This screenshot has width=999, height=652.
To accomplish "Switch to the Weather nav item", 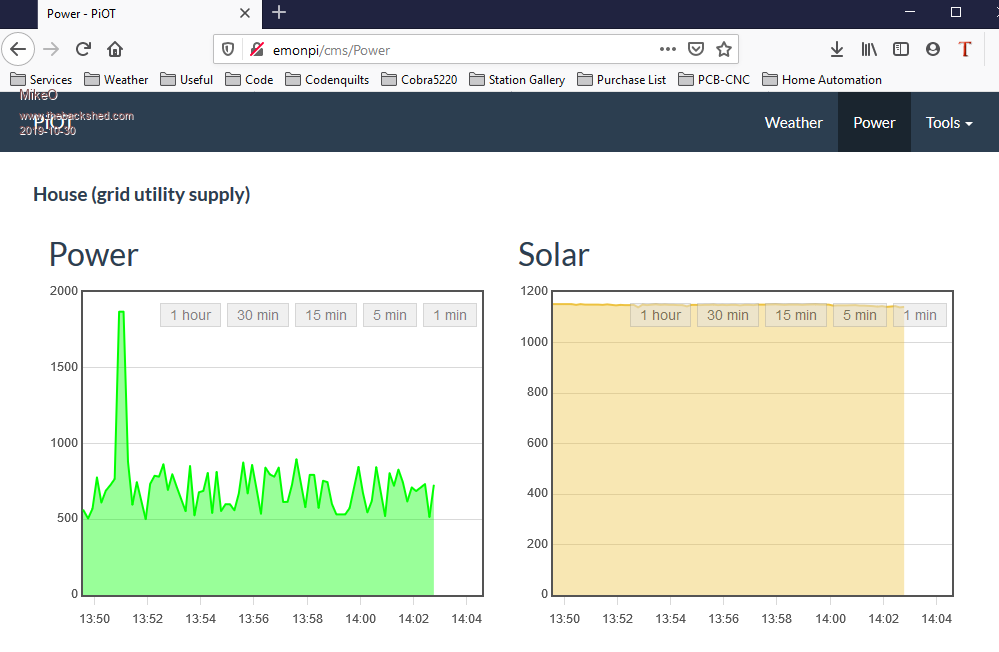I will (x=793, y=123).
